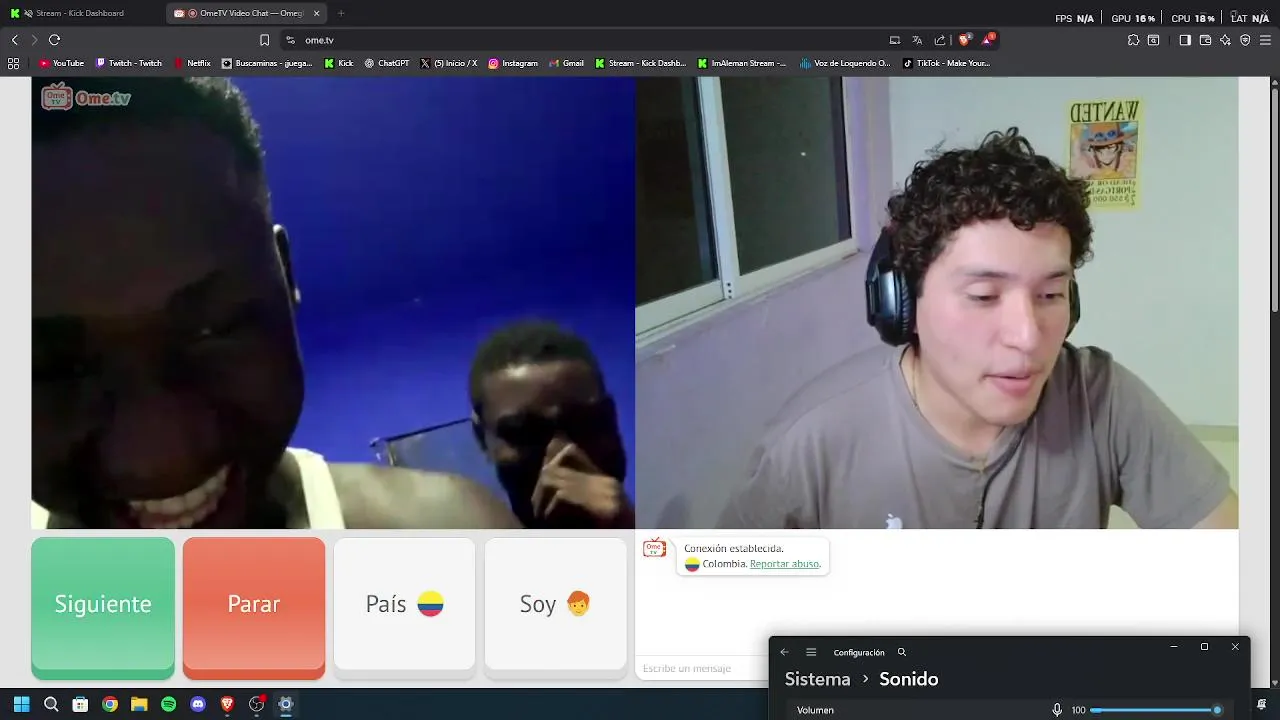The height and width of the screenshot is (720, 1280).
Task: Open the YouTube bookmark
Action: point(62,63)
